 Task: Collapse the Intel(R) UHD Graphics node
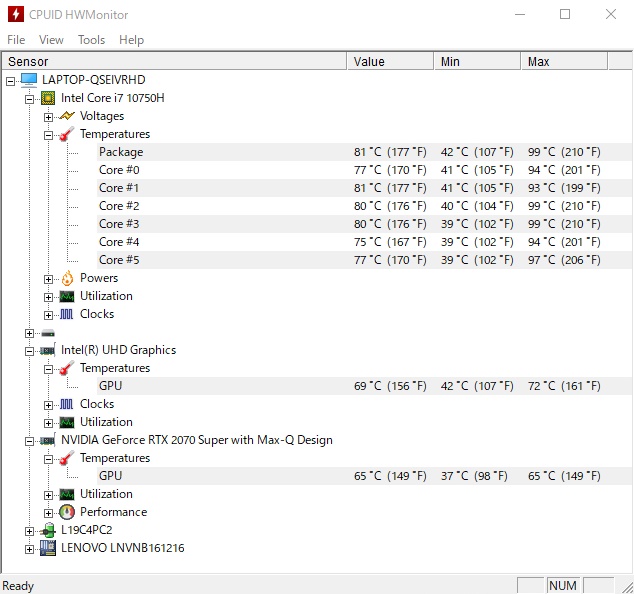click(x=30, y=351)
